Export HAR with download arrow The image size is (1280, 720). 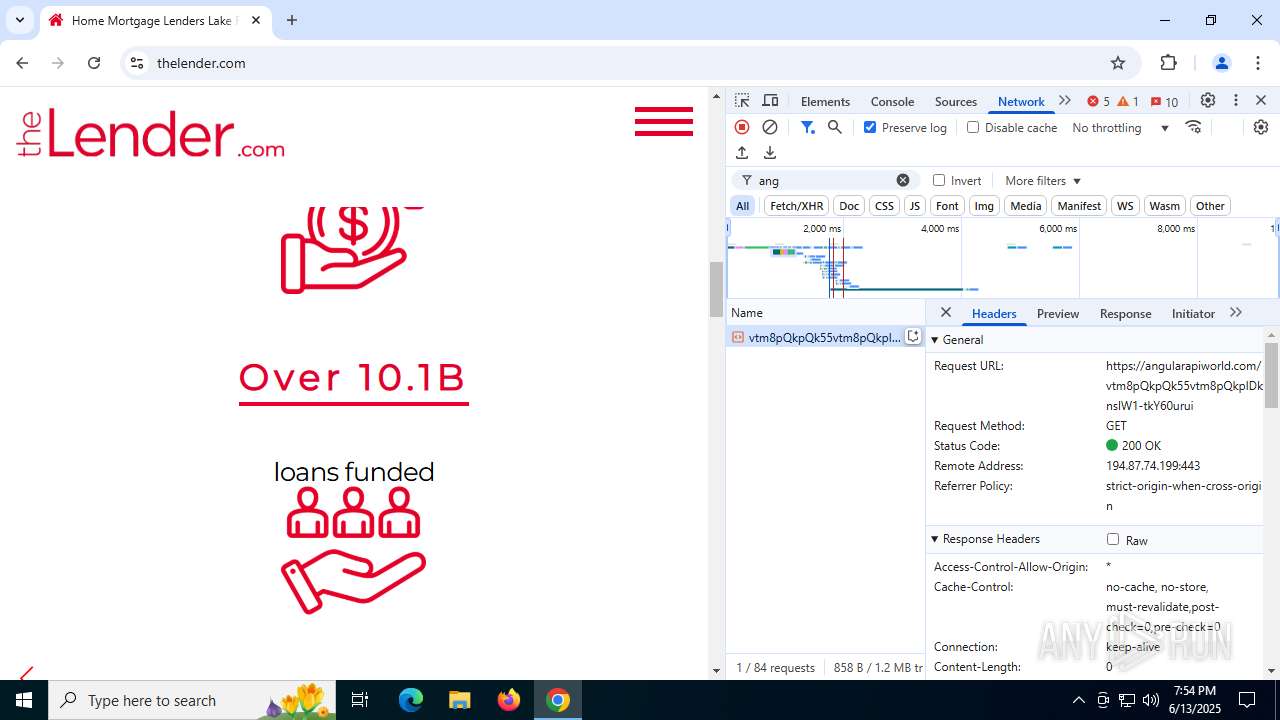770,153
